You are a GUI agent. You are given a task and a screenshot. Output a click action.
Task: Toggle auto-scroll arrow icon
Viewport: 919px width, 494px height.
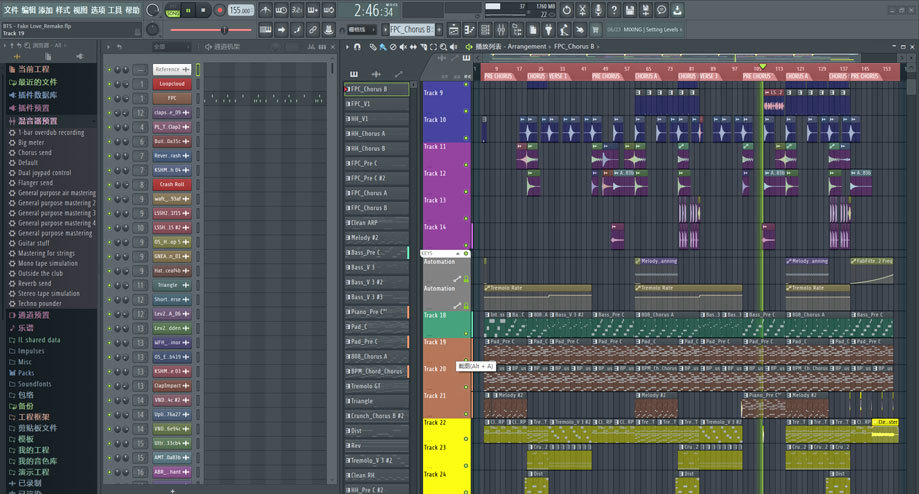[281, 29]
